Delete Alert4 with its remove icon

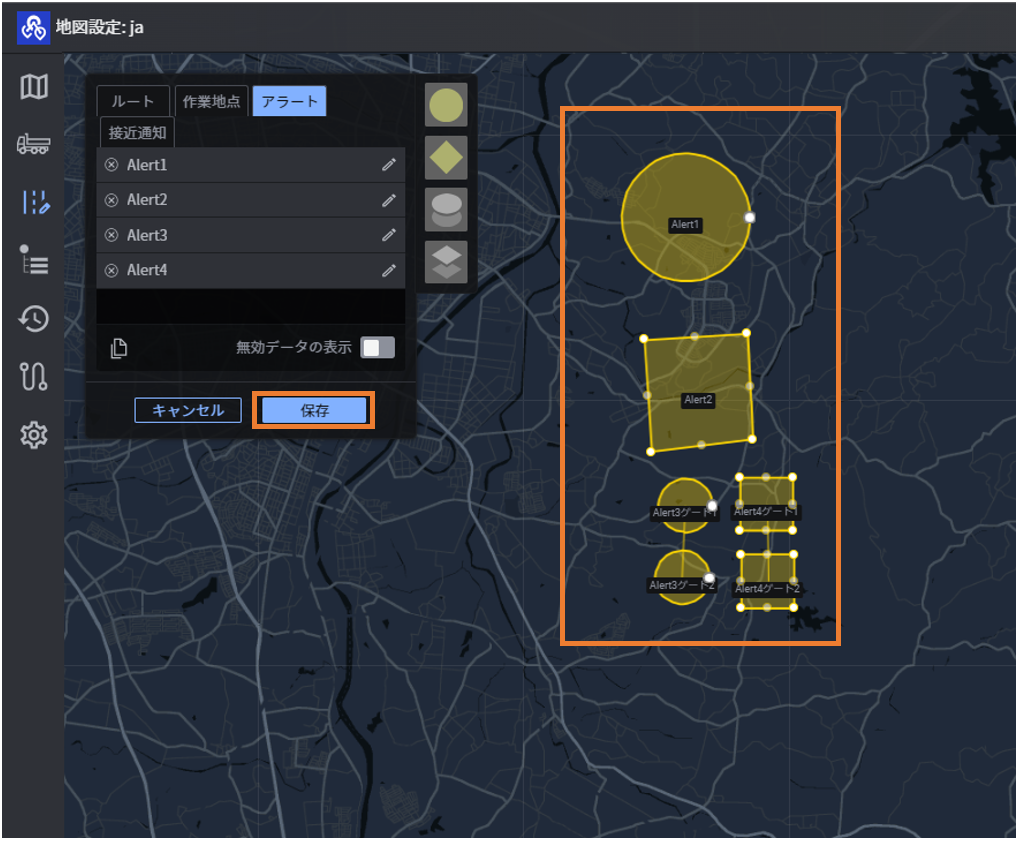point(112,270)
